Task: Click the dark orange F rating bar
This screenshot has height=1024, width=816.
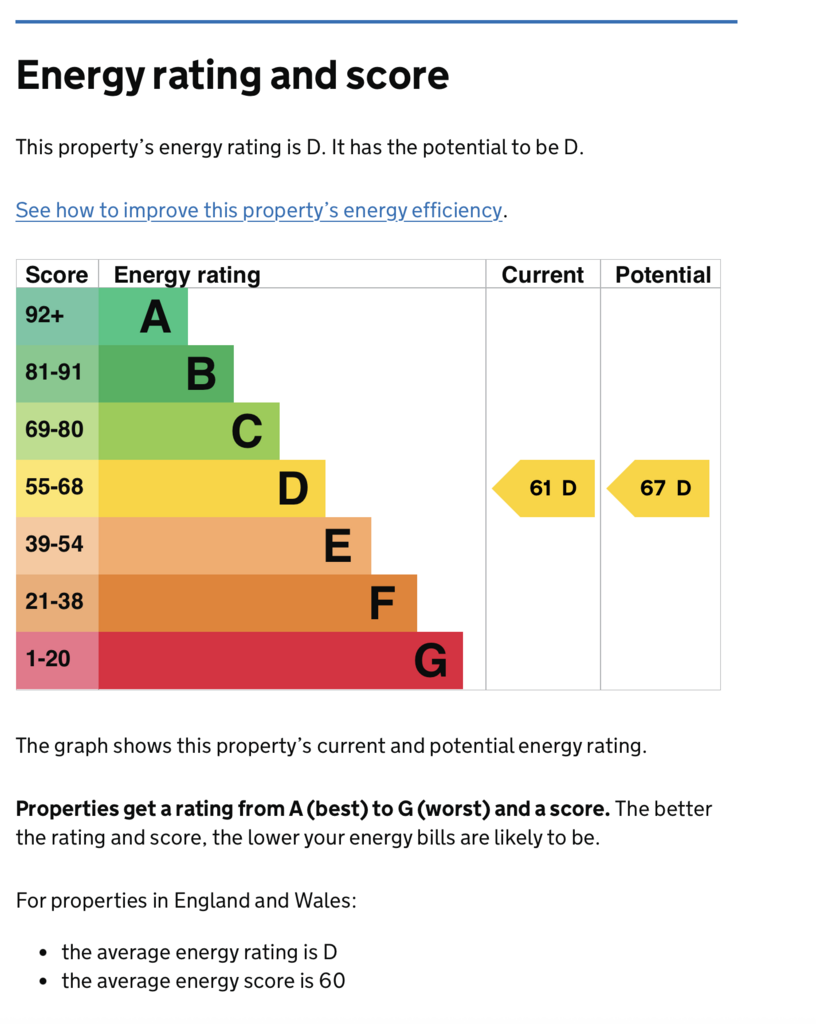Action: tap(258, 602)
